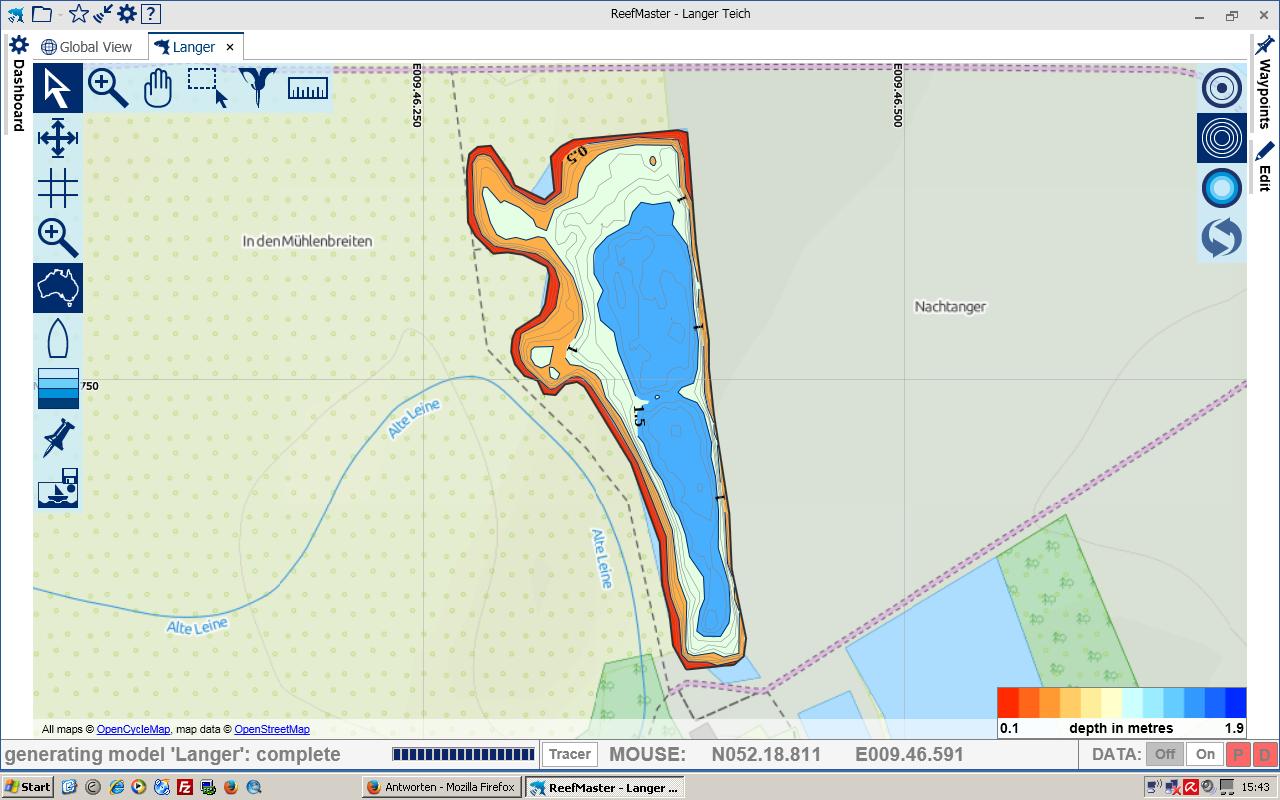Toggle the background map (Australia icon)

tap(58, 288)
